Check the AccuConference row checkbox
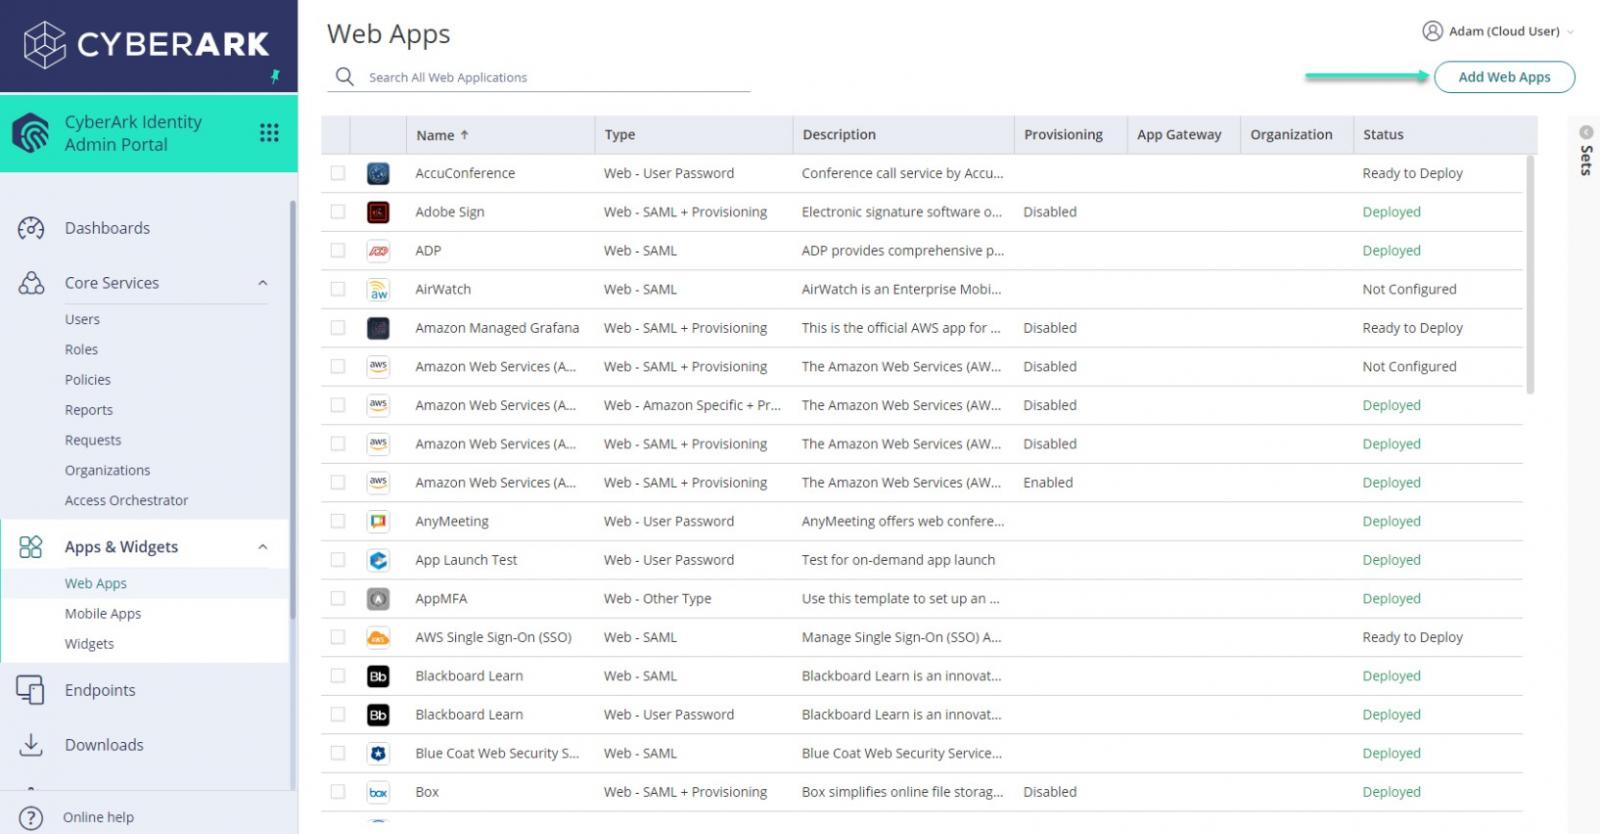The width and height of the screenshot is (1600, 834). (x=338, y=173)
